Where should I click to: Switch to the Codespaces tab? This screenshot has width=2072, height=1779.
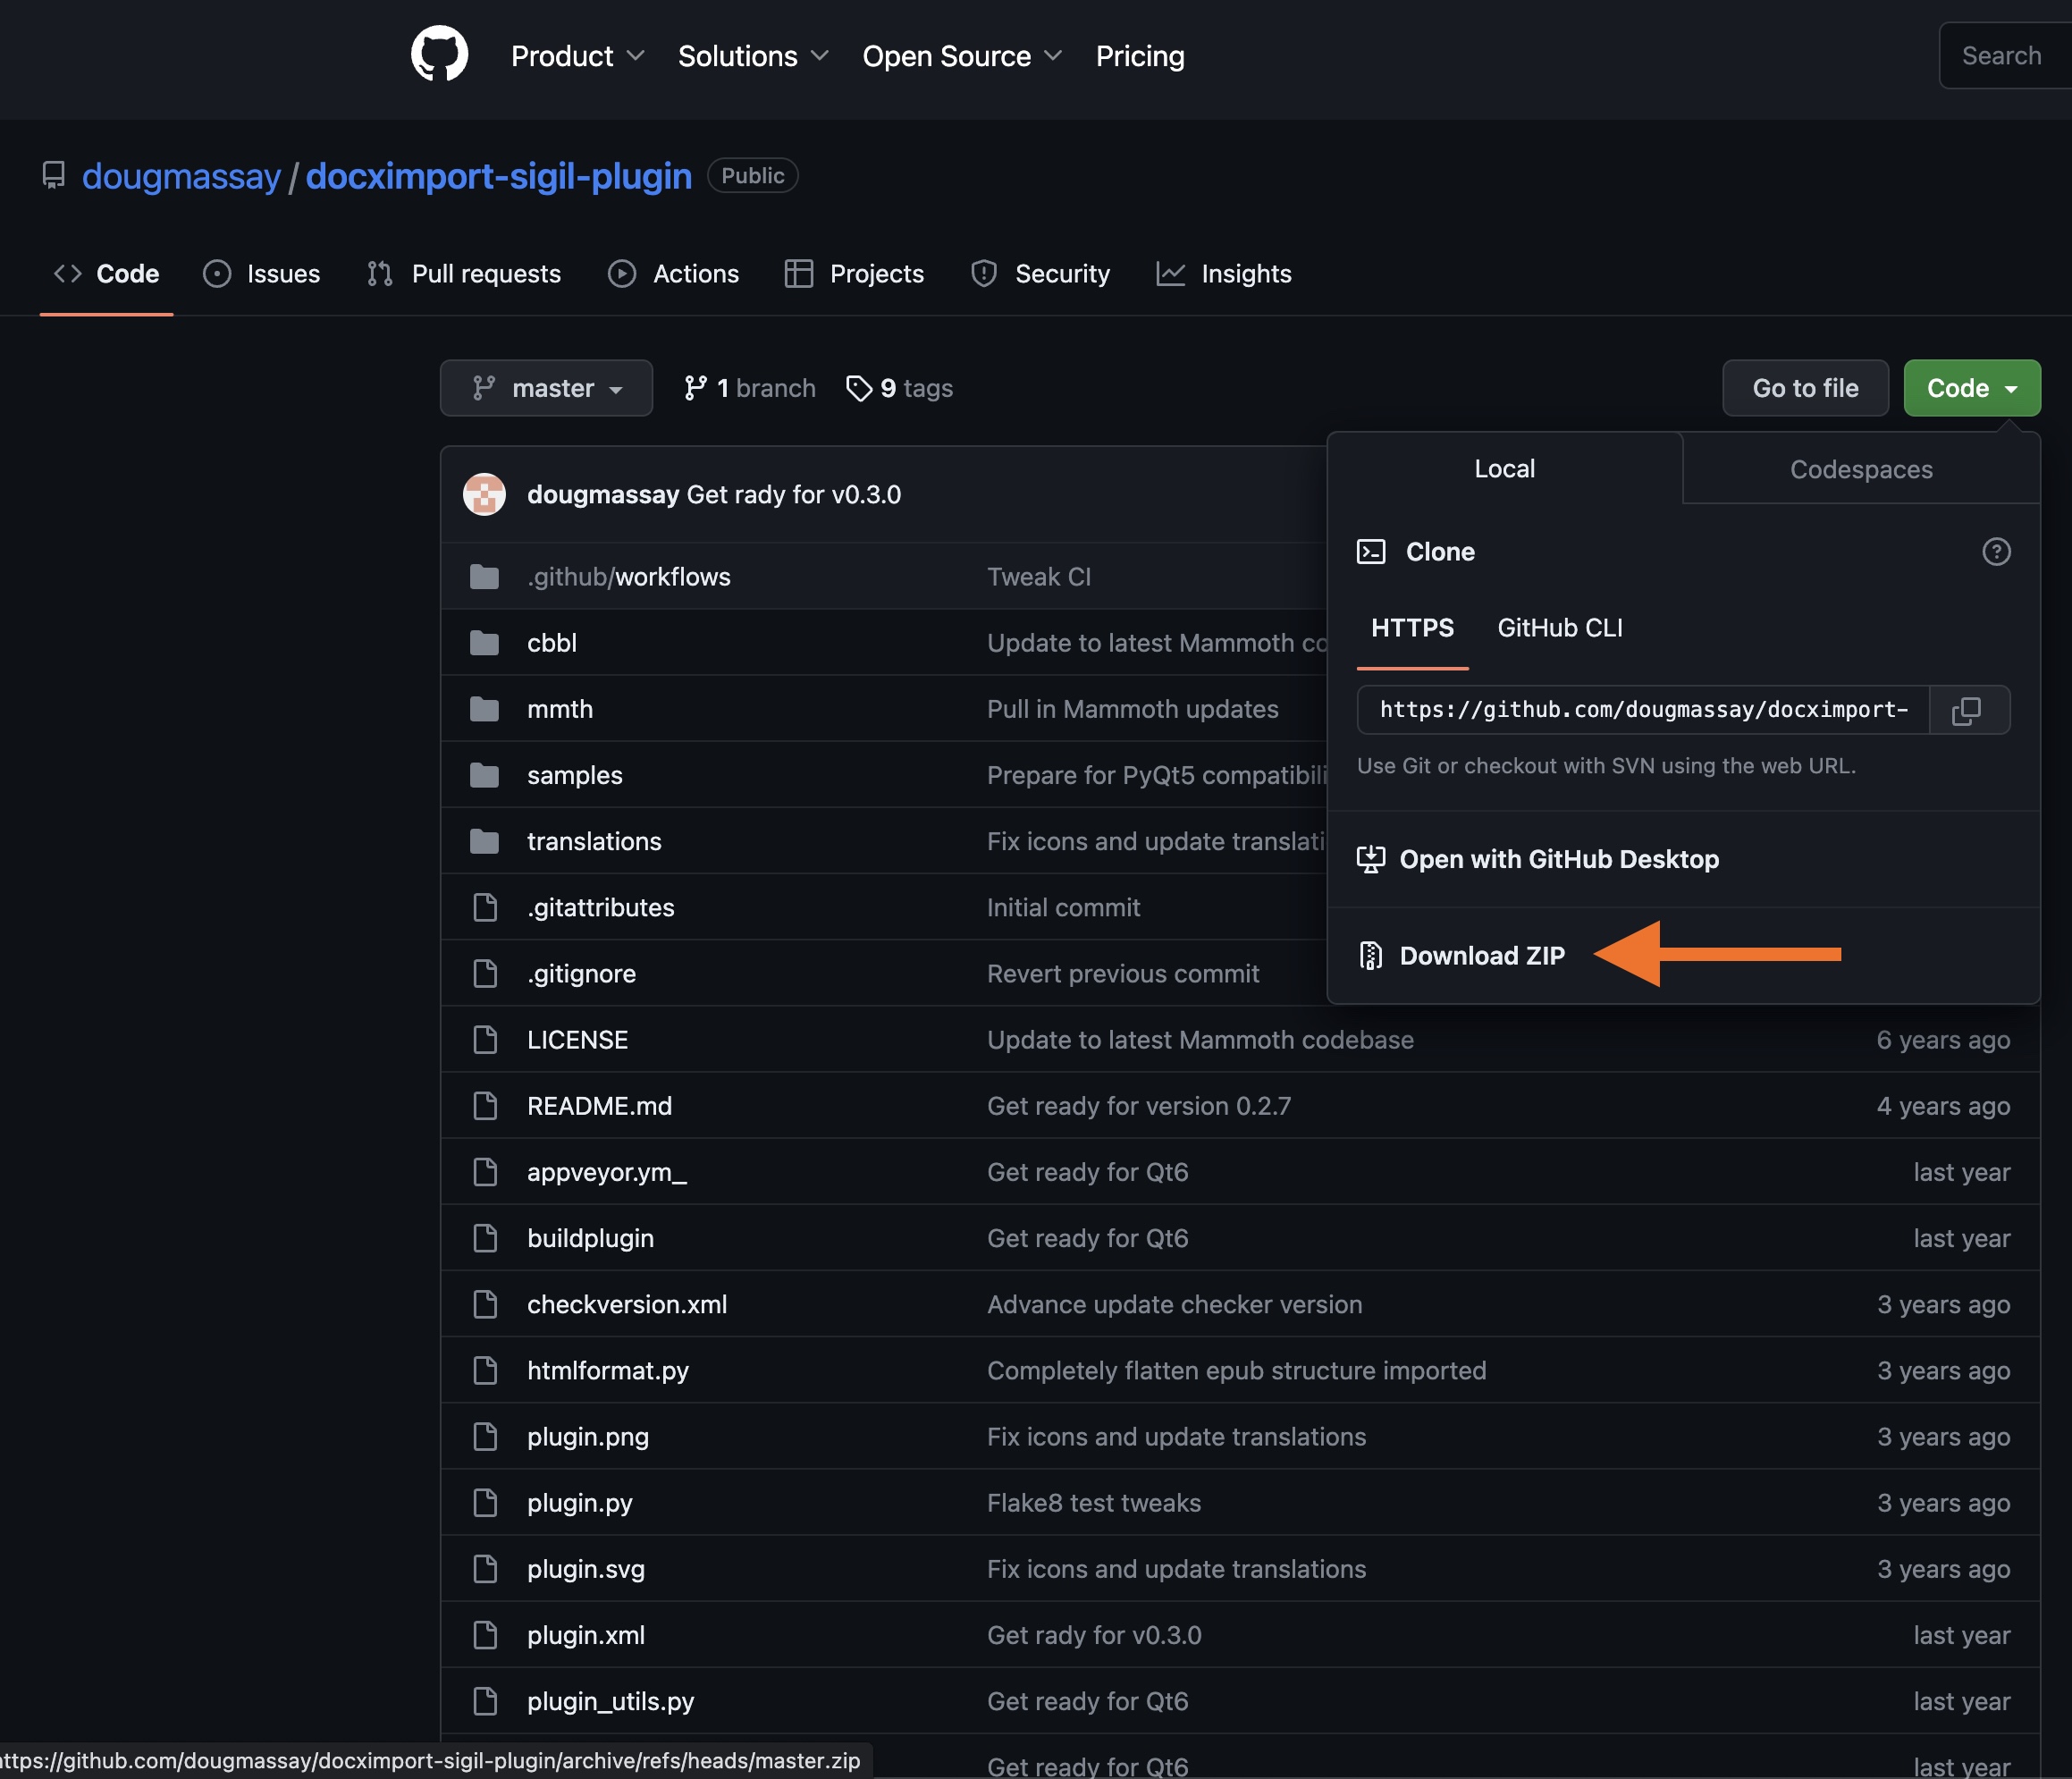(1860, 469)
